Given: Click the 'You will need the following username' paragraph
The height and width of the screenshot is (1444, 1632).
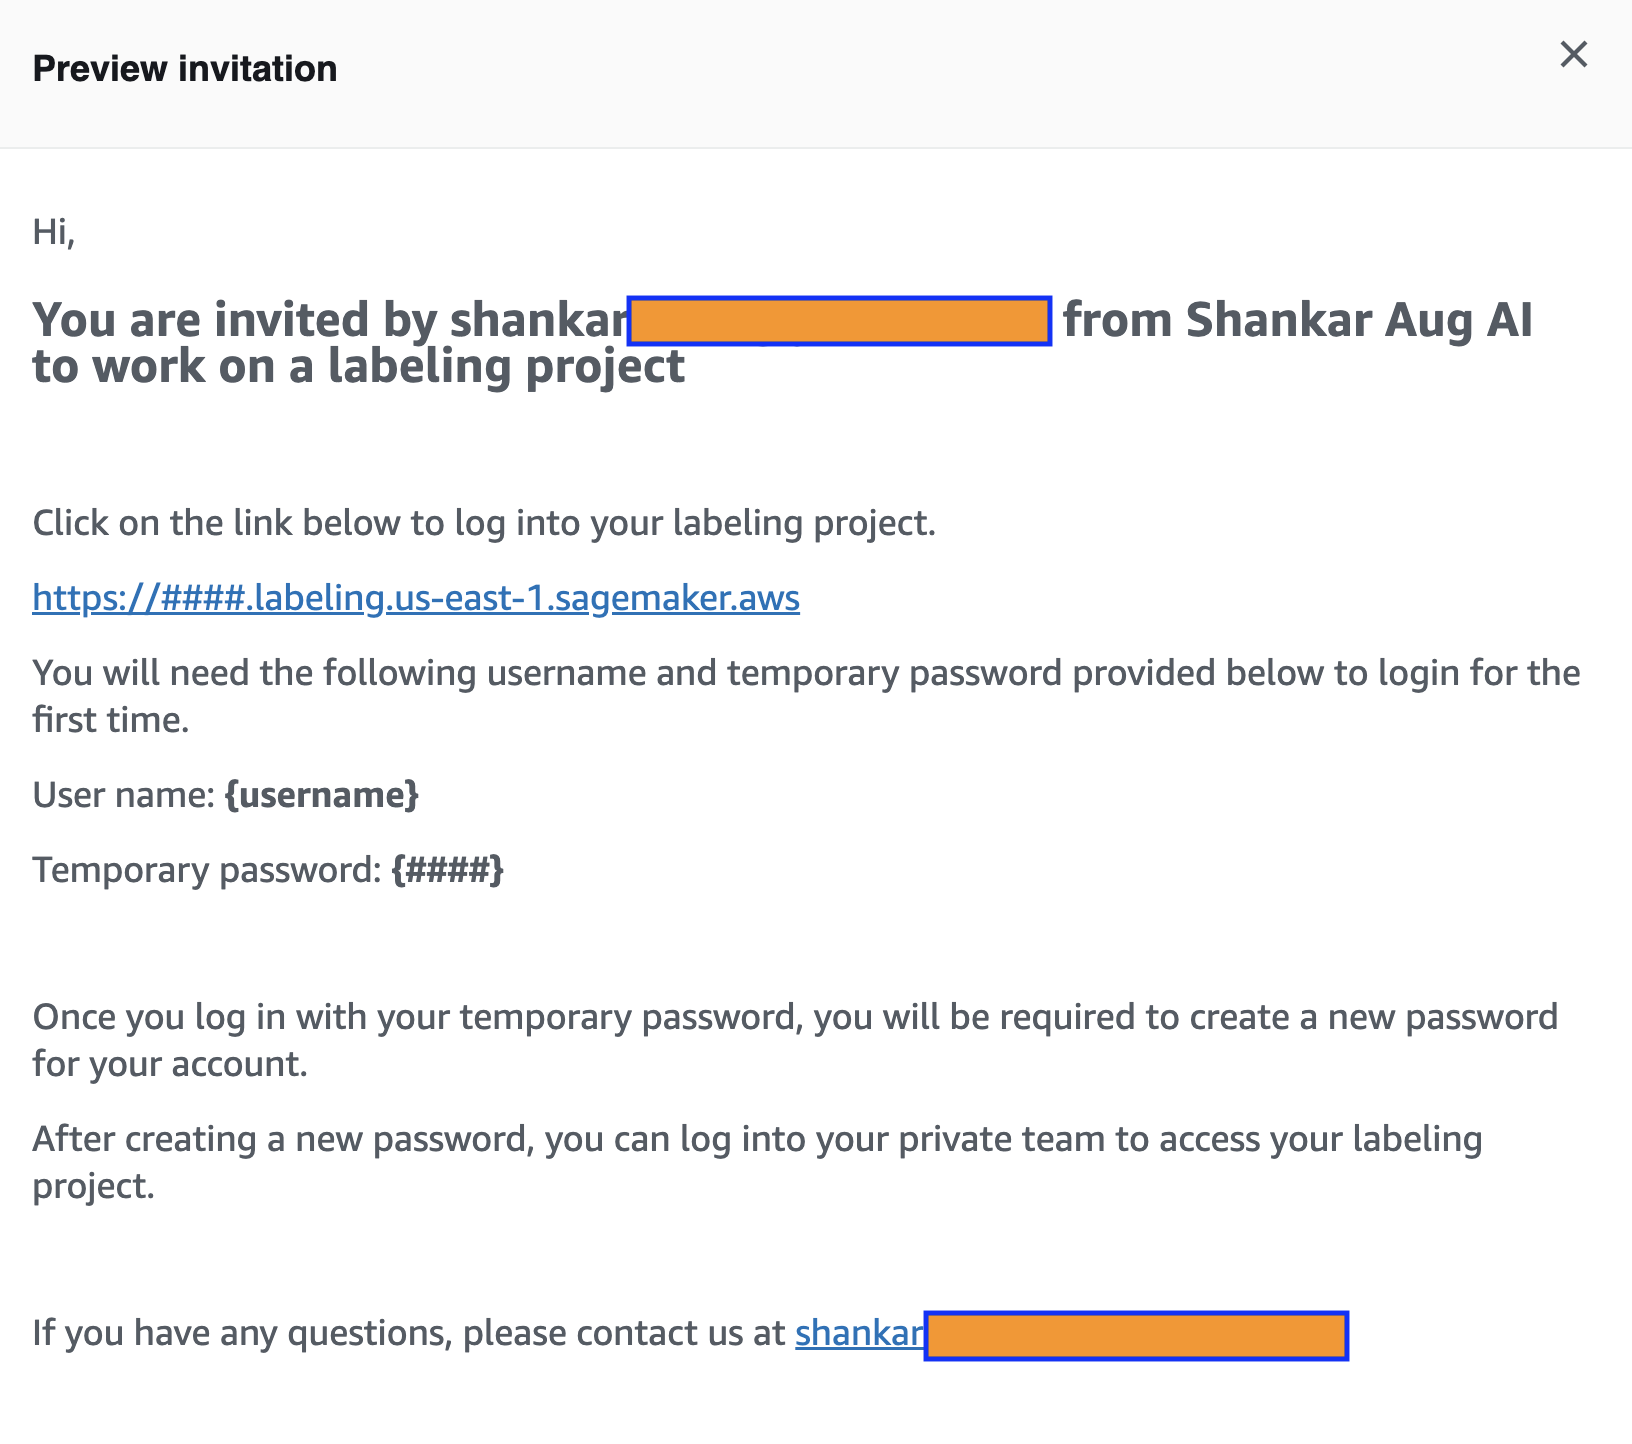Looking at the screenshot, I should [806, 674].
